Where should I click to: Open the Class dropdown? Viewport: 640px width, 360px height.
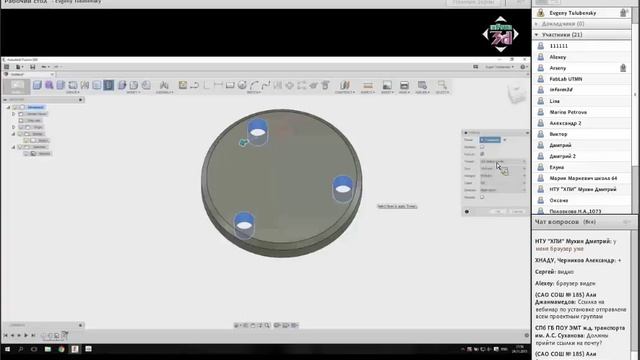[x=502, y=183]
